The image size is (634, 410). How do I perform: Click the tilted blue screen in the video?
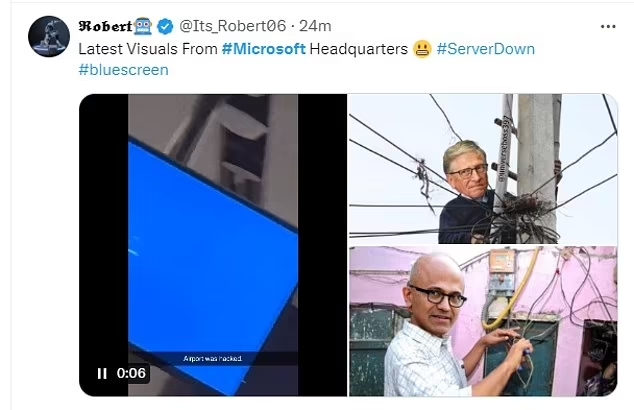(212, 259)
